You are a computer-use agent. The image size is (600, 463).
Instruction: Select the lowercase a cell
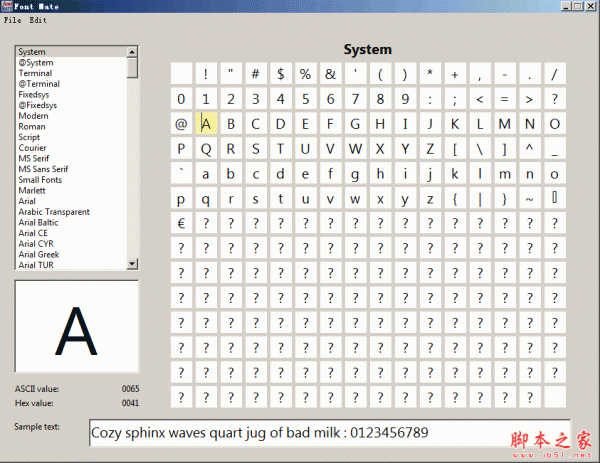coord(206,174)
